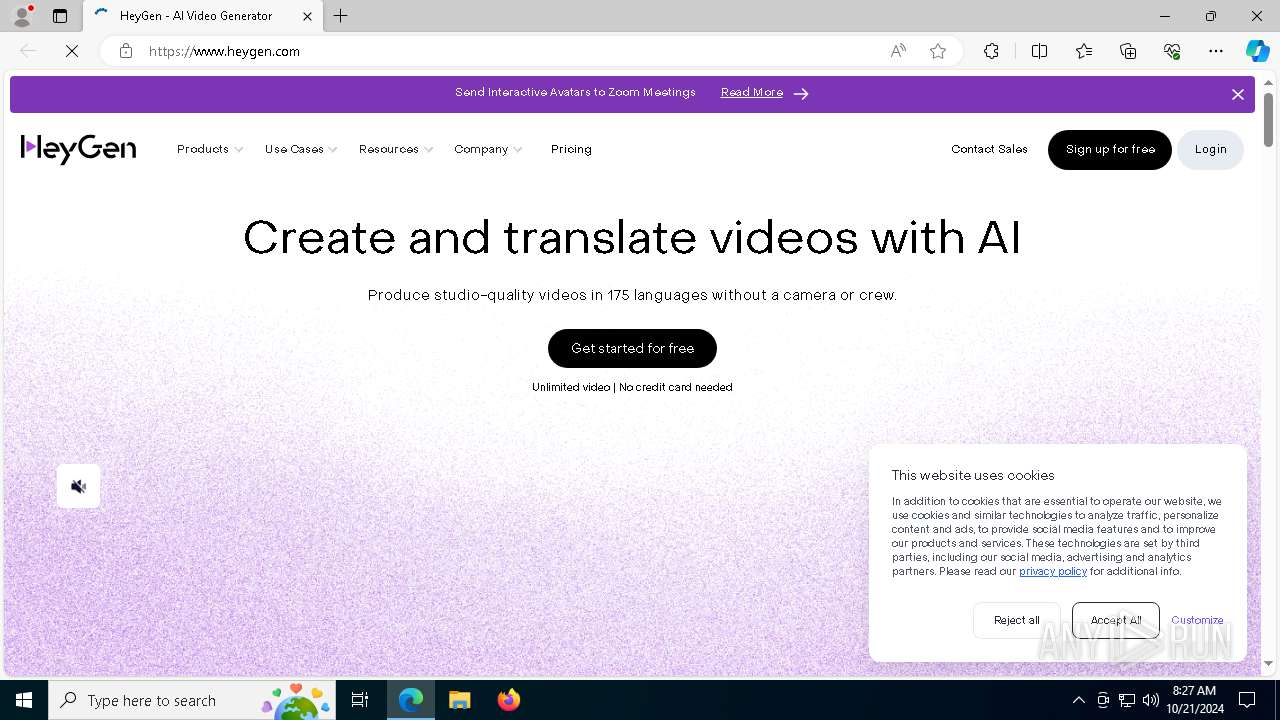This screenshot has width=1280, height=720.
Task: Click the Login button
Action: click(x=1210, y=150)
